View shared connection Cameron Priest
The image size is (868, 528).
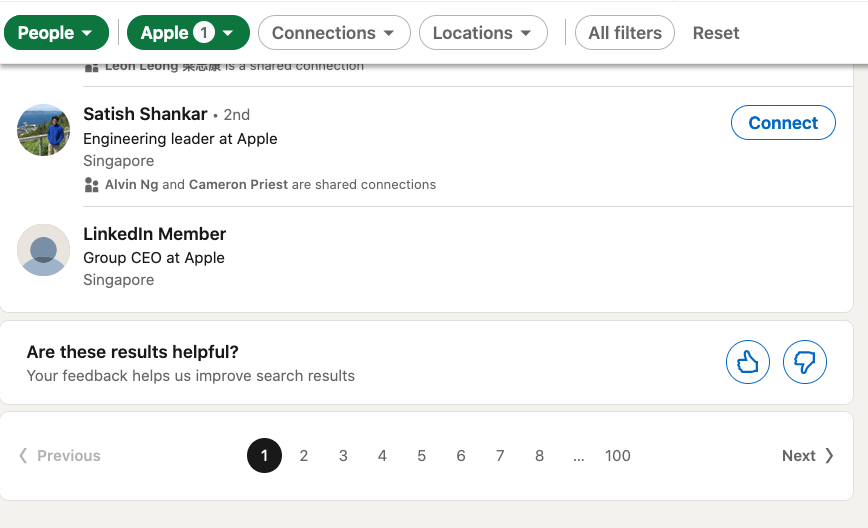(x=238, y=184)
